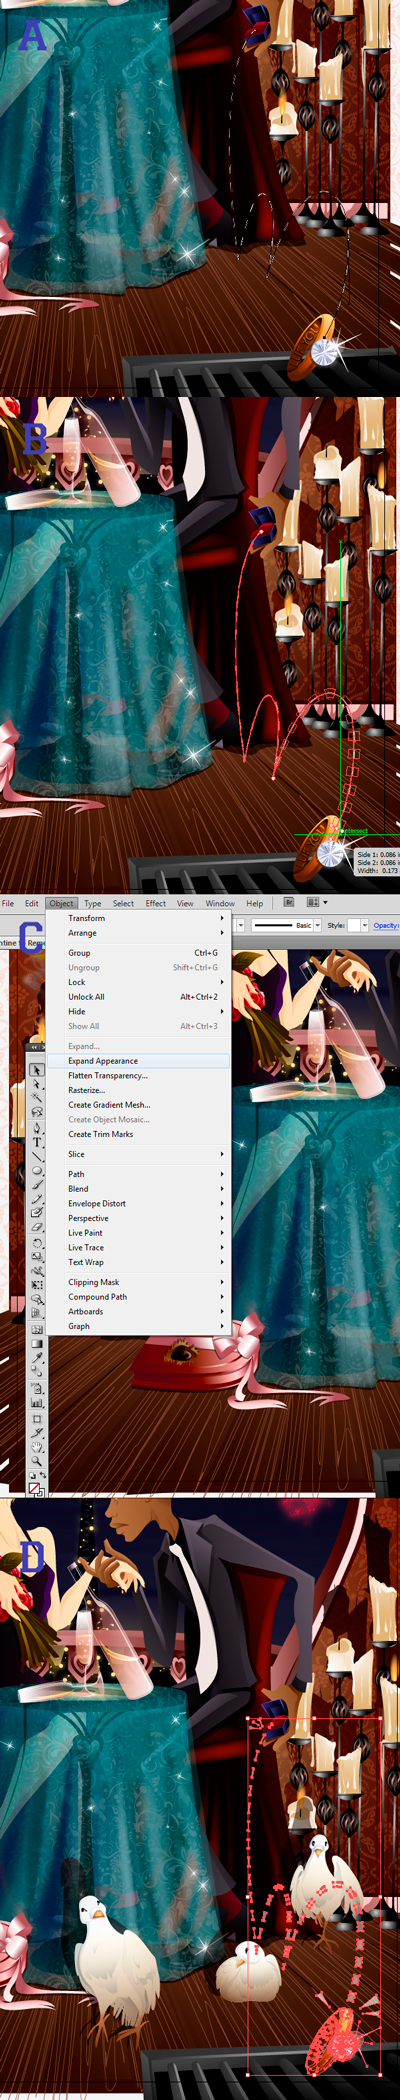
Task: Open the File menu
Action: [8, 903]
